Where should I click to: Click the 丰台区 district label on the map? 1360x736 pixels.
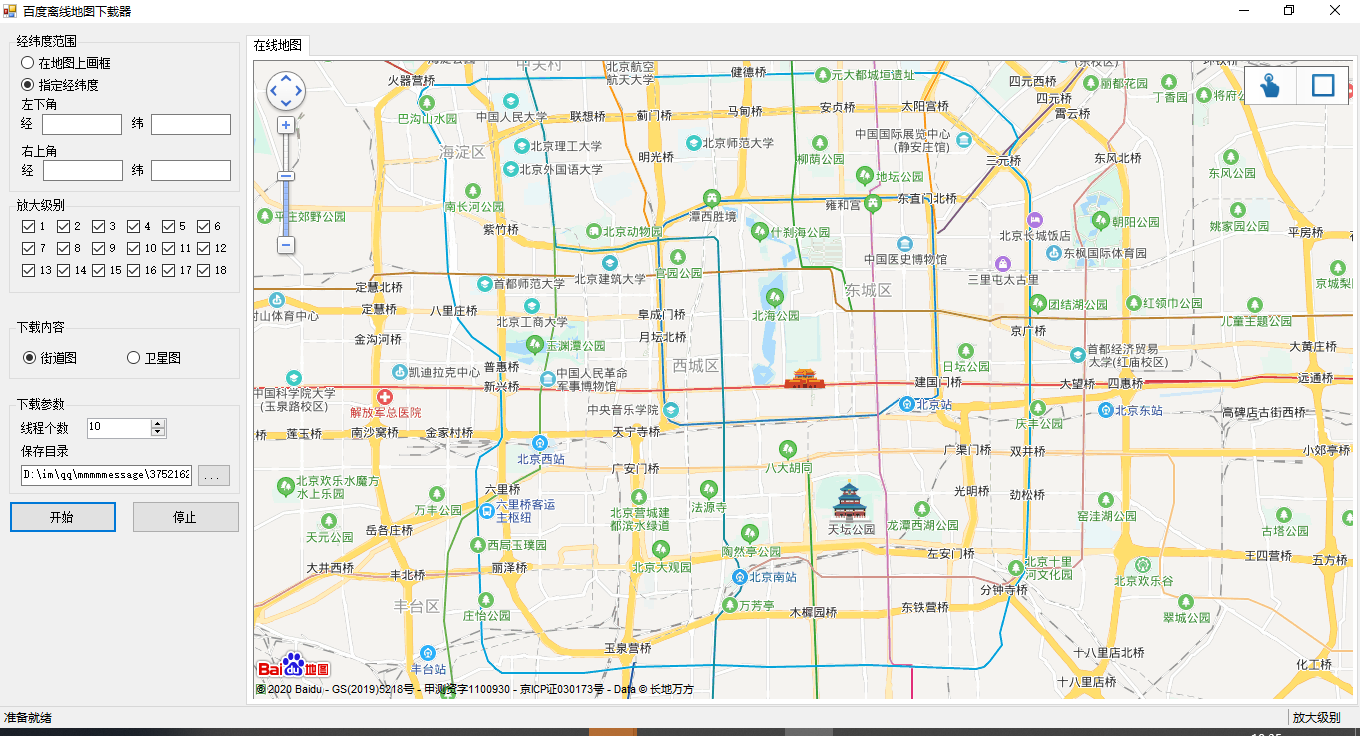tap(416, 606)
